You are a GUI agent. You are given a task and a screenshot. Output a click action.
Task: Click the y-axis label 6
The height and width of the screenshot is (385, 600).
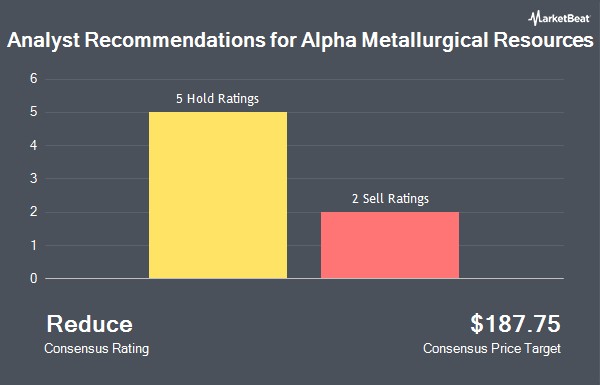pos(34,79)
